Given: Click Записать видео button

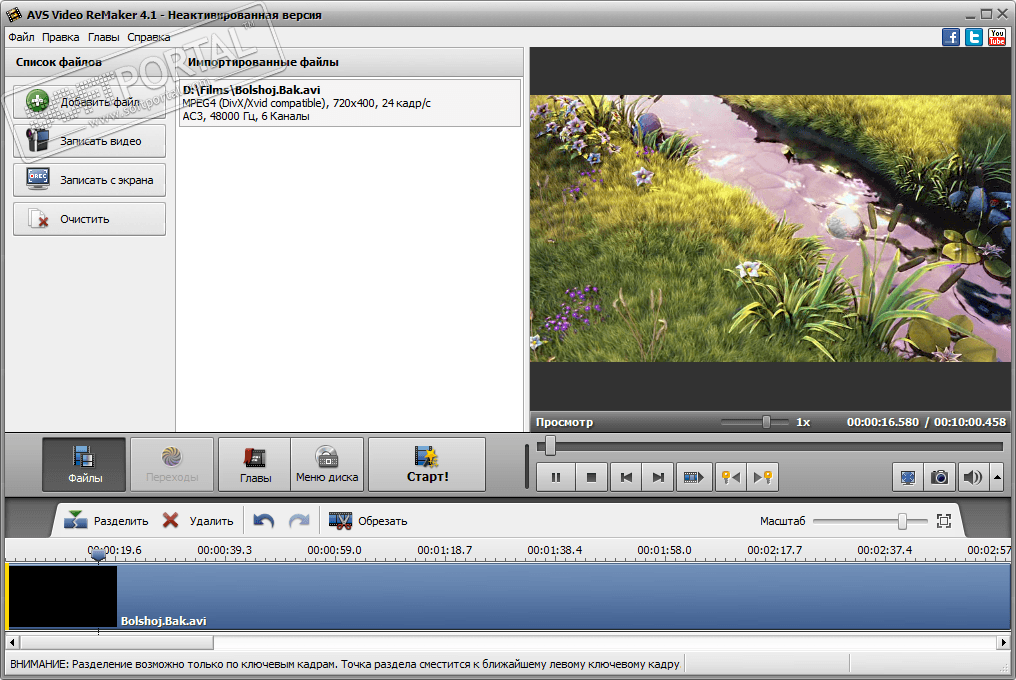Looking at the screenshot, I should [x=89, y=141].
